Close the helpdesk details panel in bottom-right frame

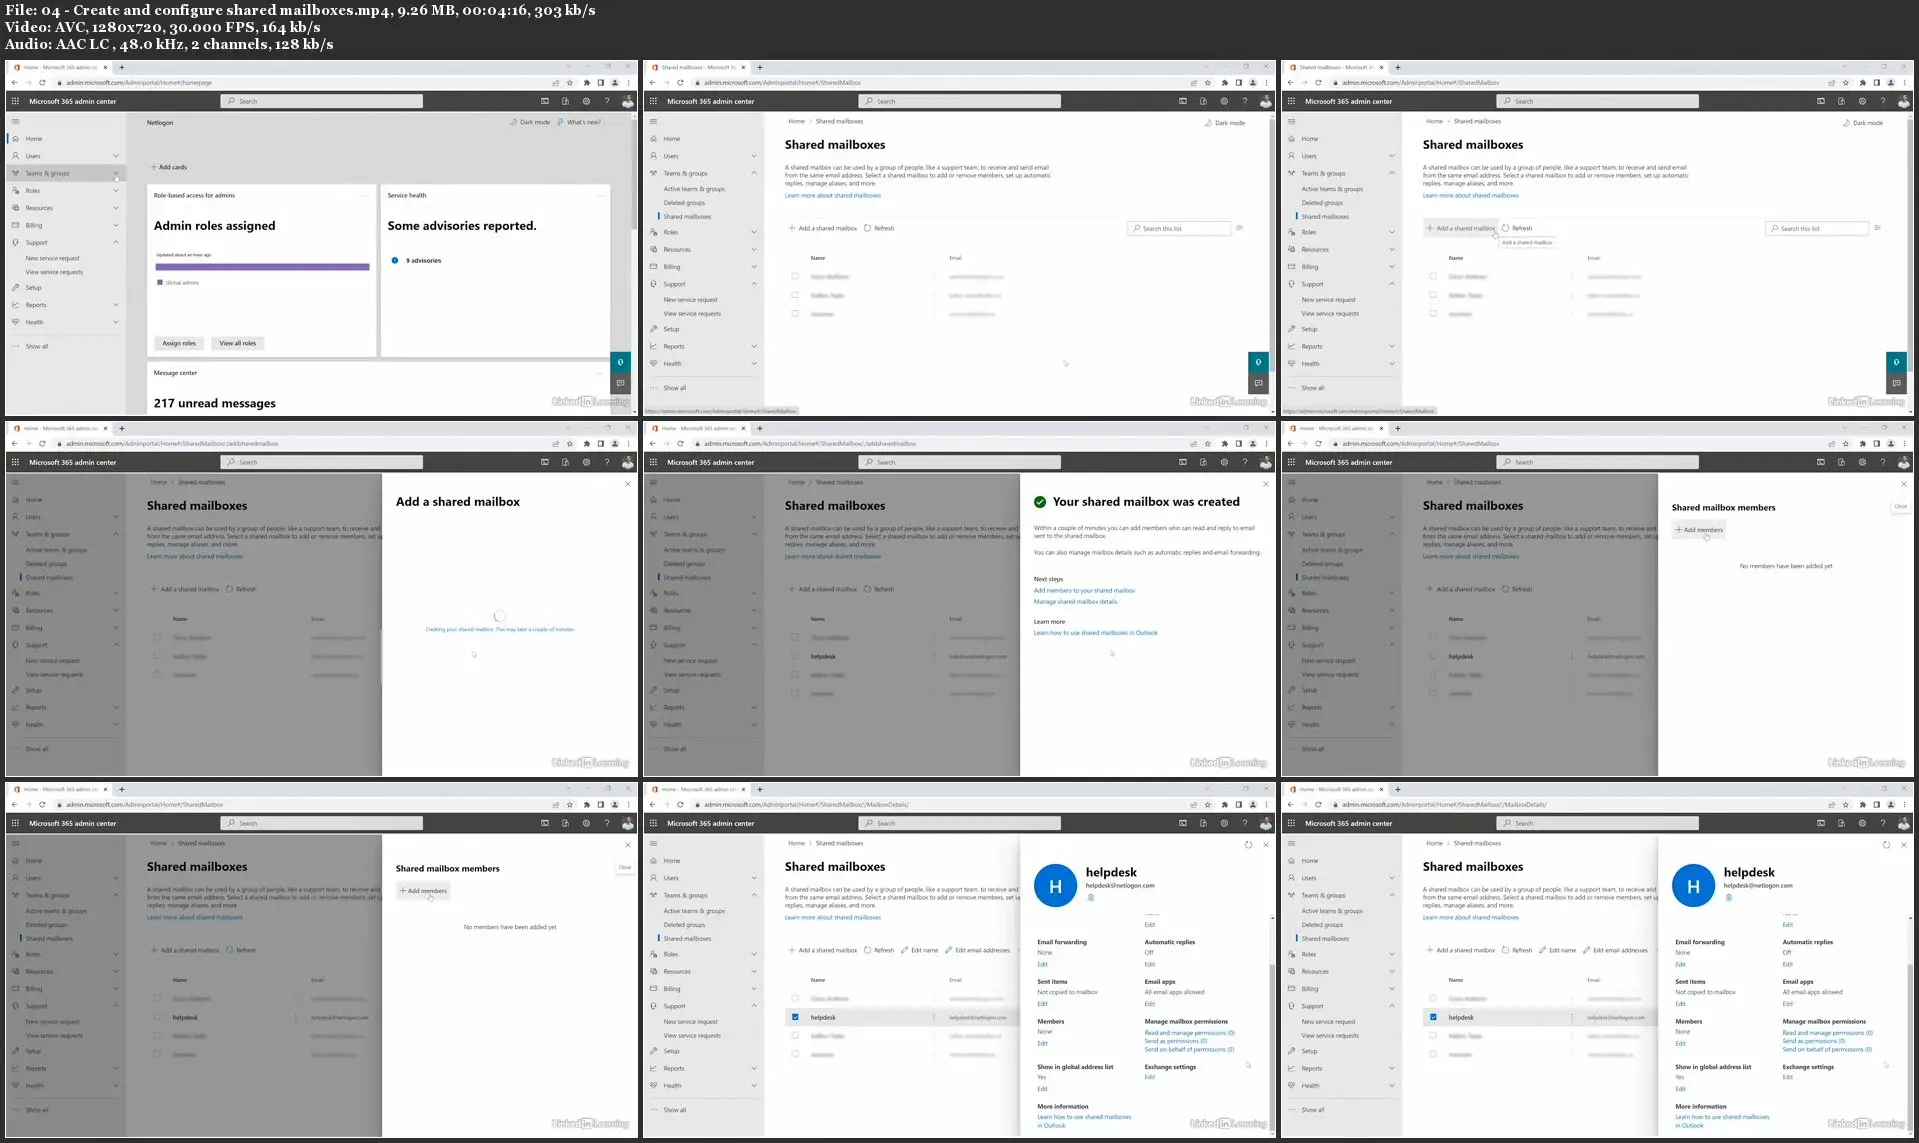[x=1903, y=845]
